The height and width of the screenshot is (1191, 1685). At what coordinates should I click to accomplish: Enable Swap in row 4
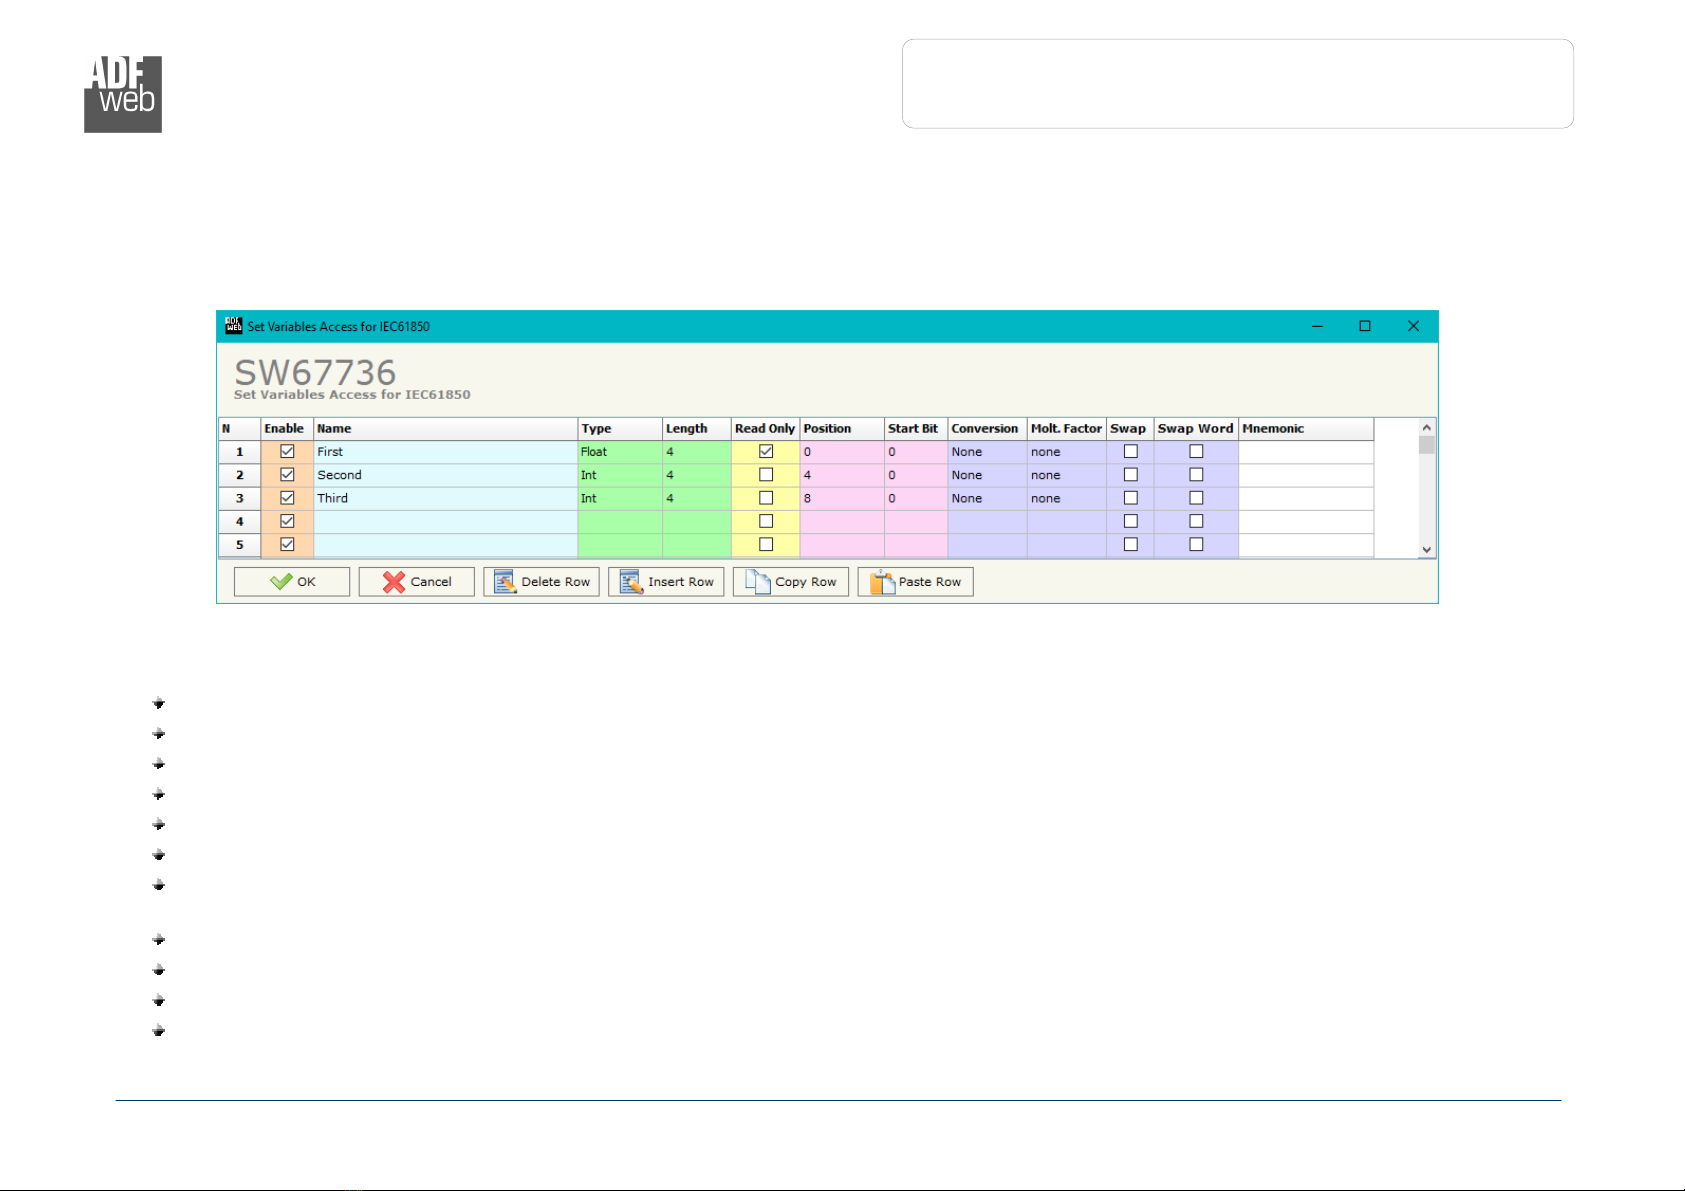pos(1131,521)
